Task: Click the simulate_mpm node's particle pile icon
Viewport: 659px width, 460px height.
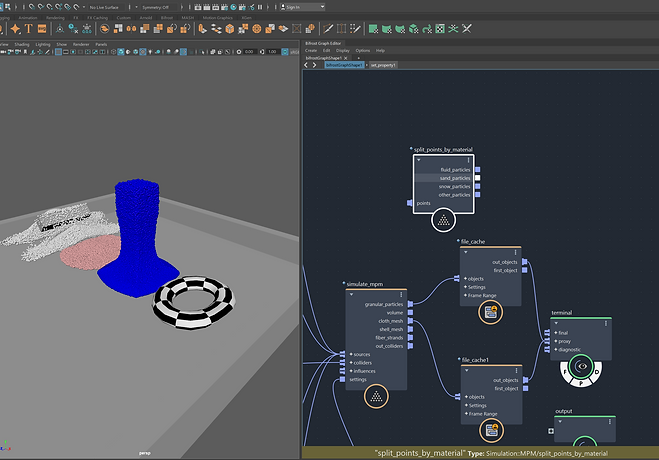Action: (376, 396)
